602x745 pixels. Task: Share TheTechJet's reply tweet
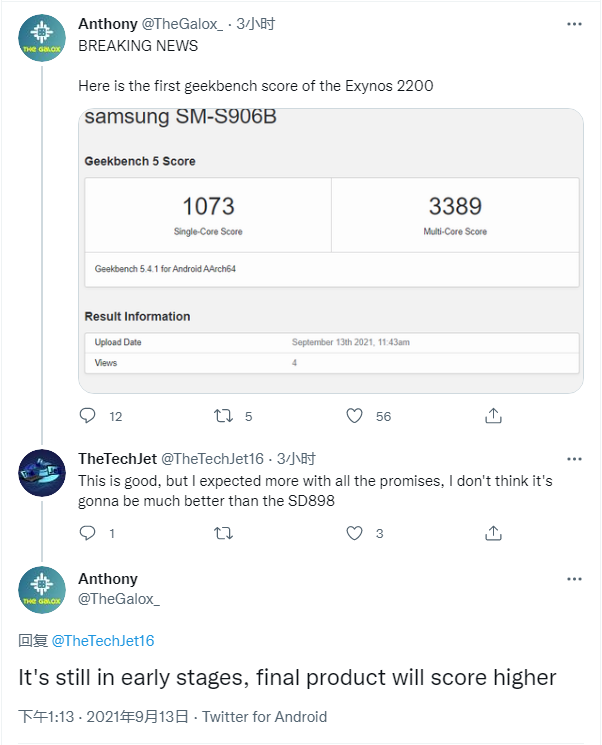(x=493, y=534)
